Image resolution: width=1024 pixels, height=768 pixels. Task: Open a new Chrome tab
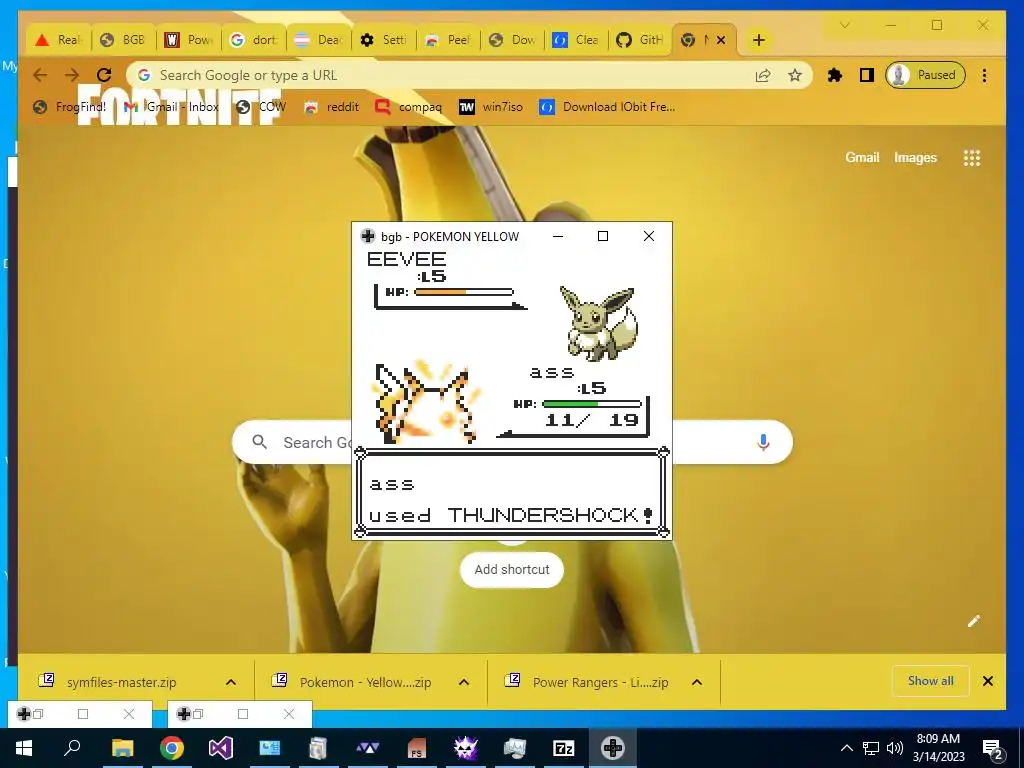(758, 40)
